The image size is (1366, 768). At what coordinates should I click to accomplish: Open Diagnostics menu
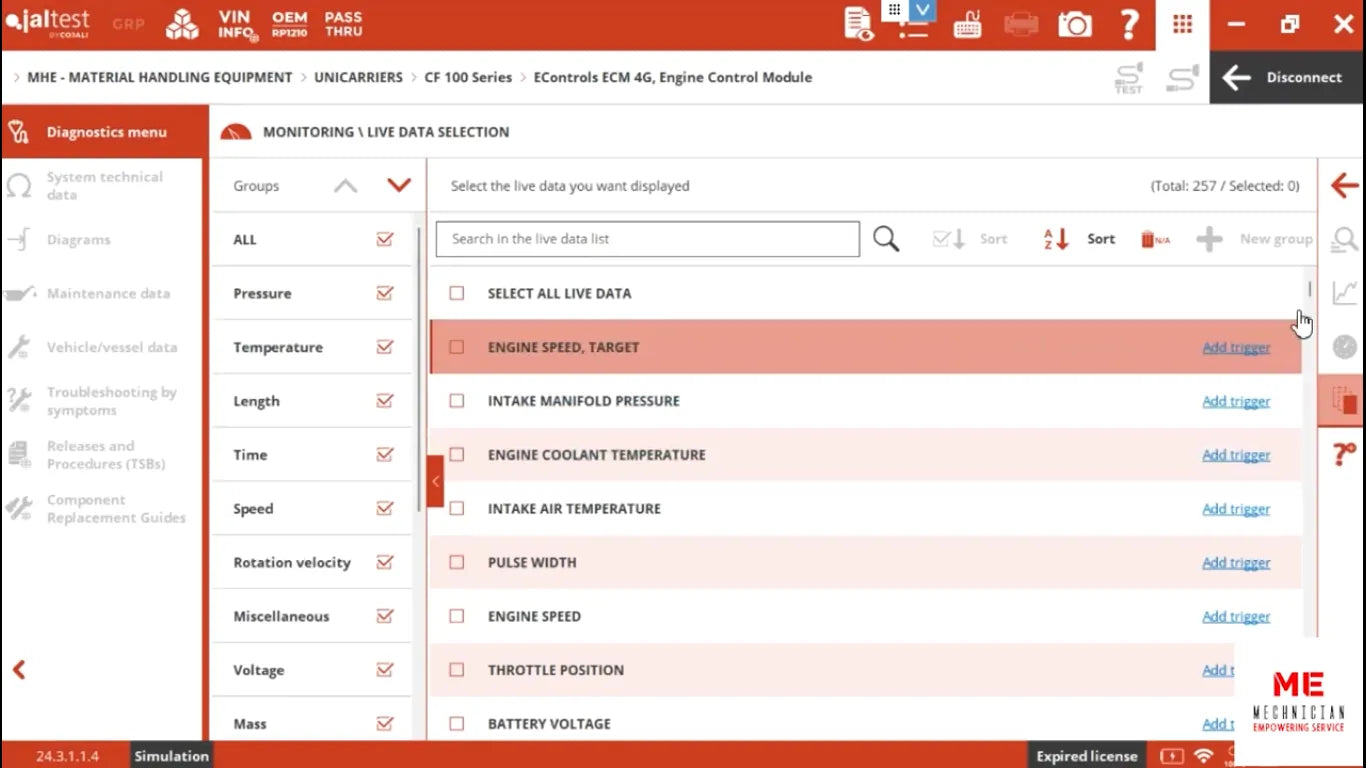[105, 132]
